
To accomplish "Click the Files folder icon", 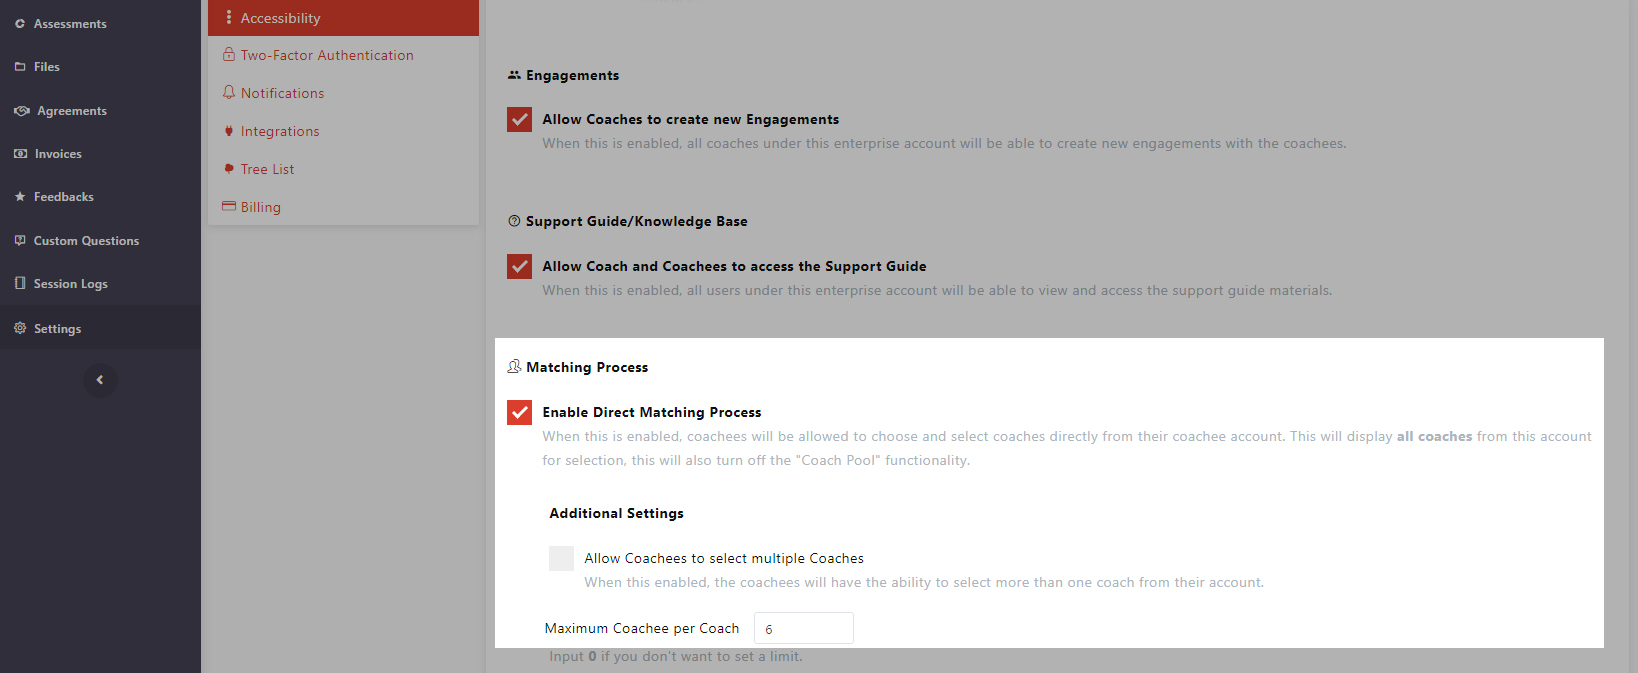I will (x=20, y=67).
